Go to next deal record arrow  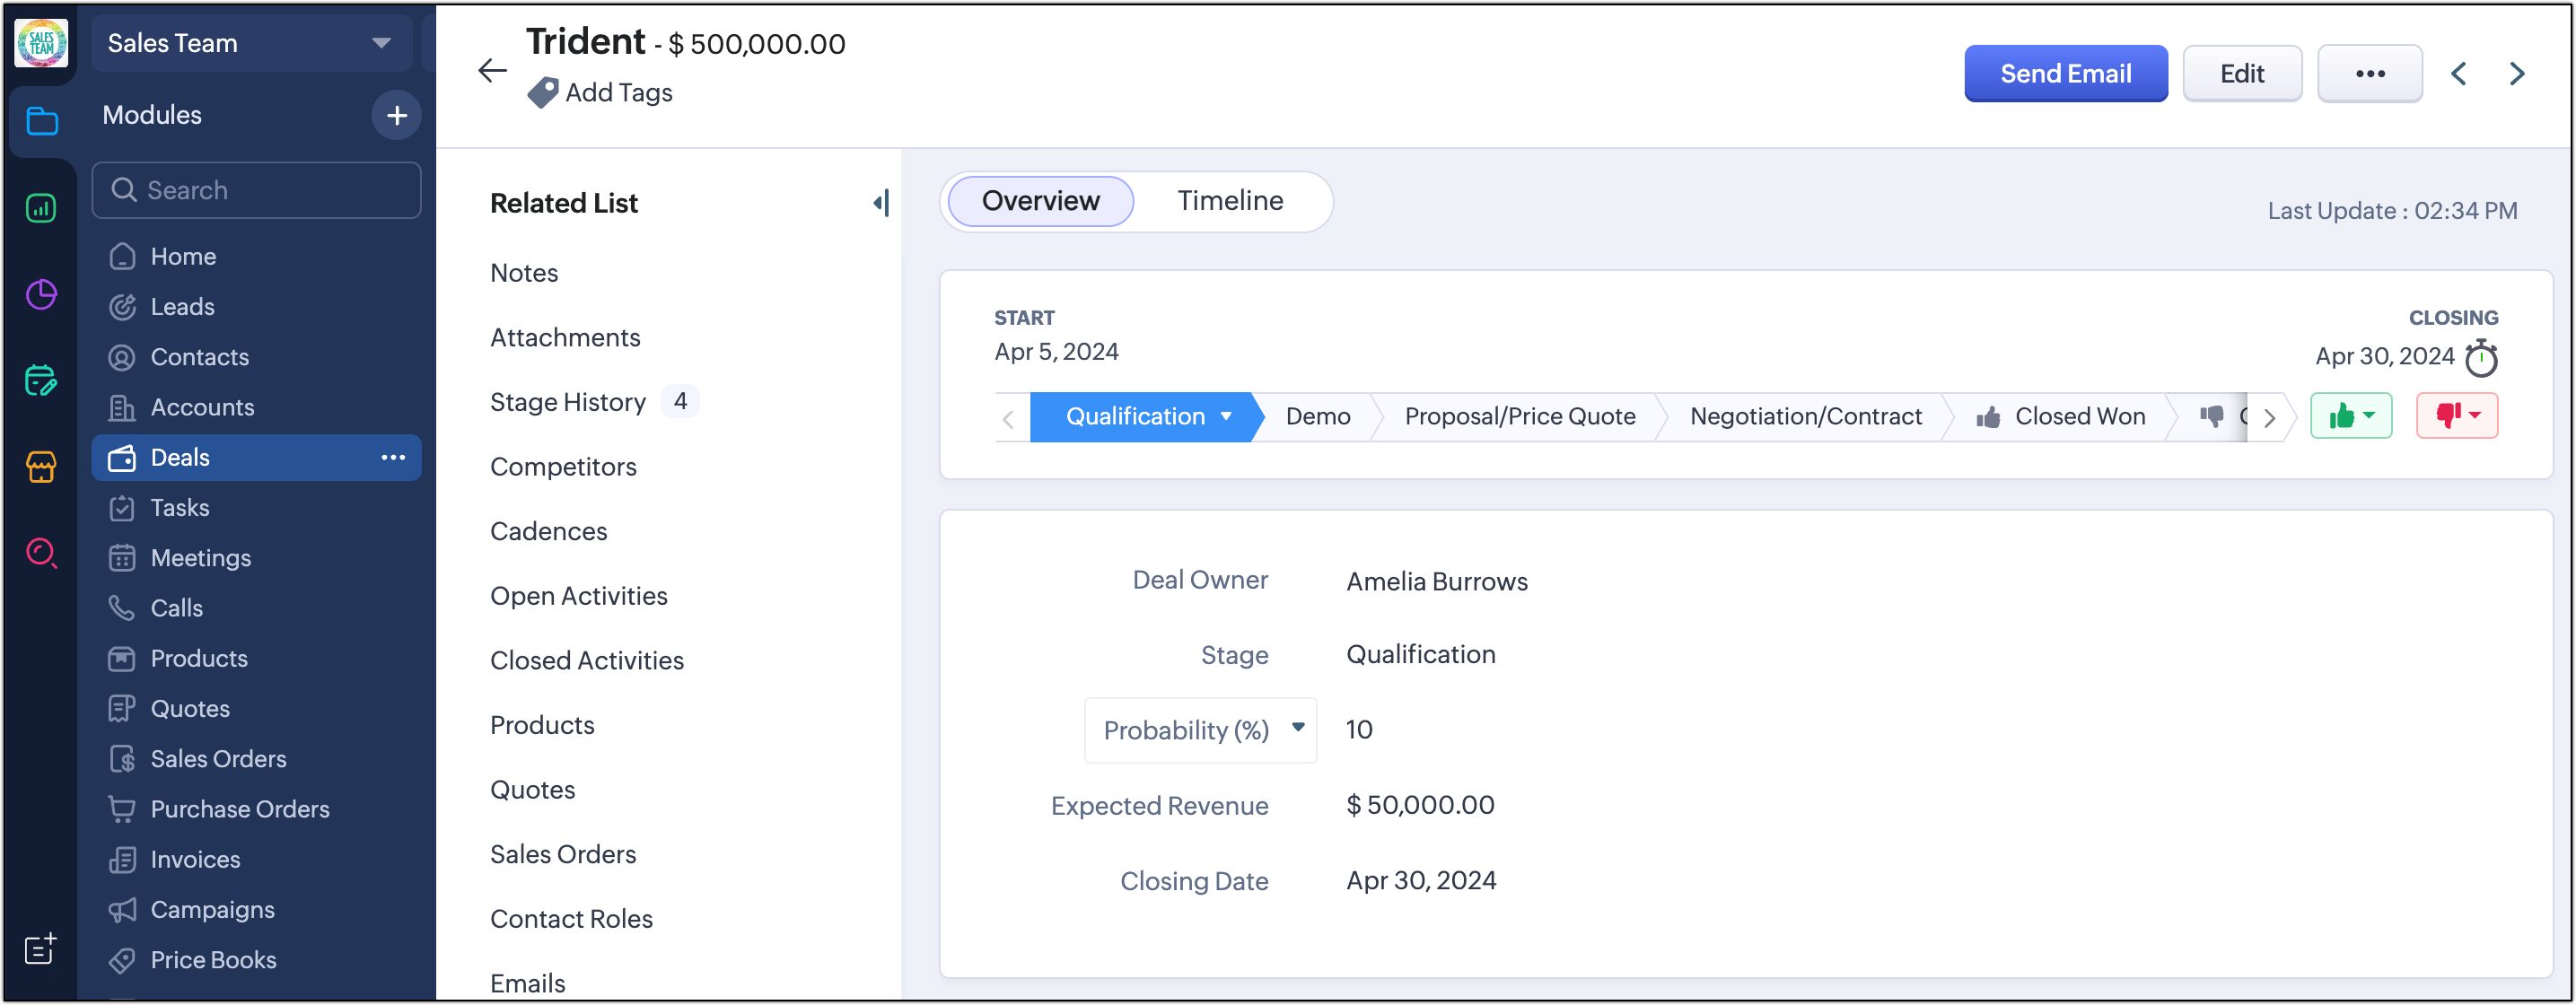click(x=2517, y=74)
